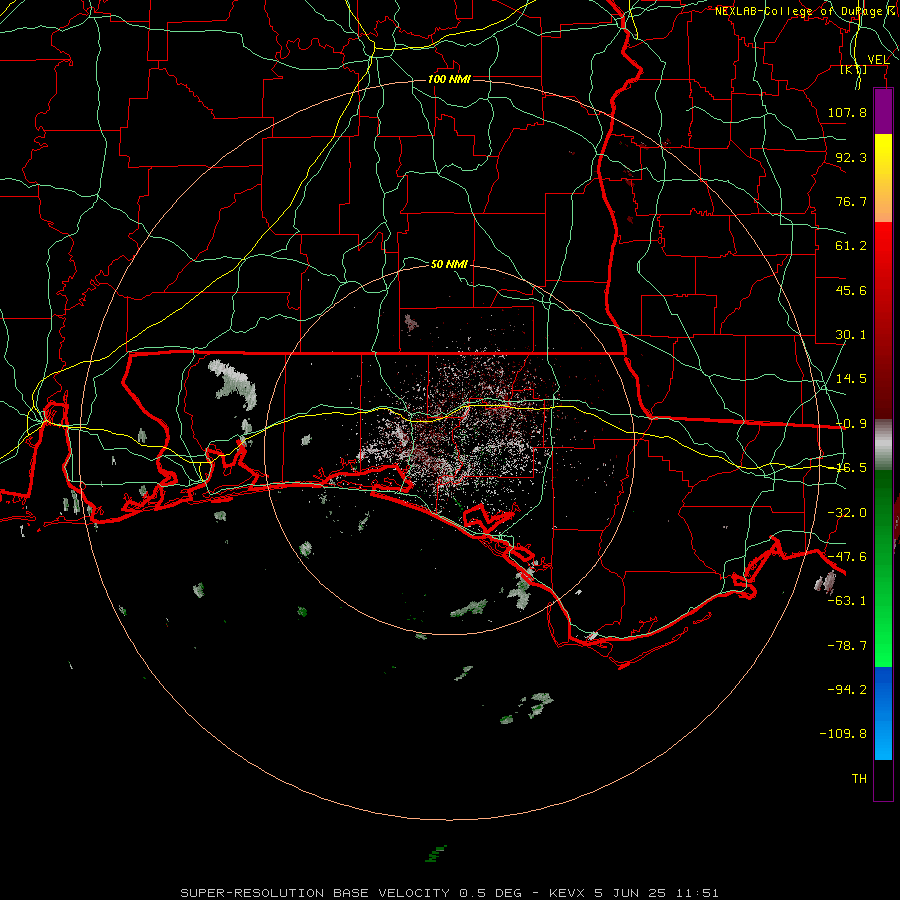900x900 pixels.
Task: Select the -94.2 velocity scale value
Action: pos(847,690)
